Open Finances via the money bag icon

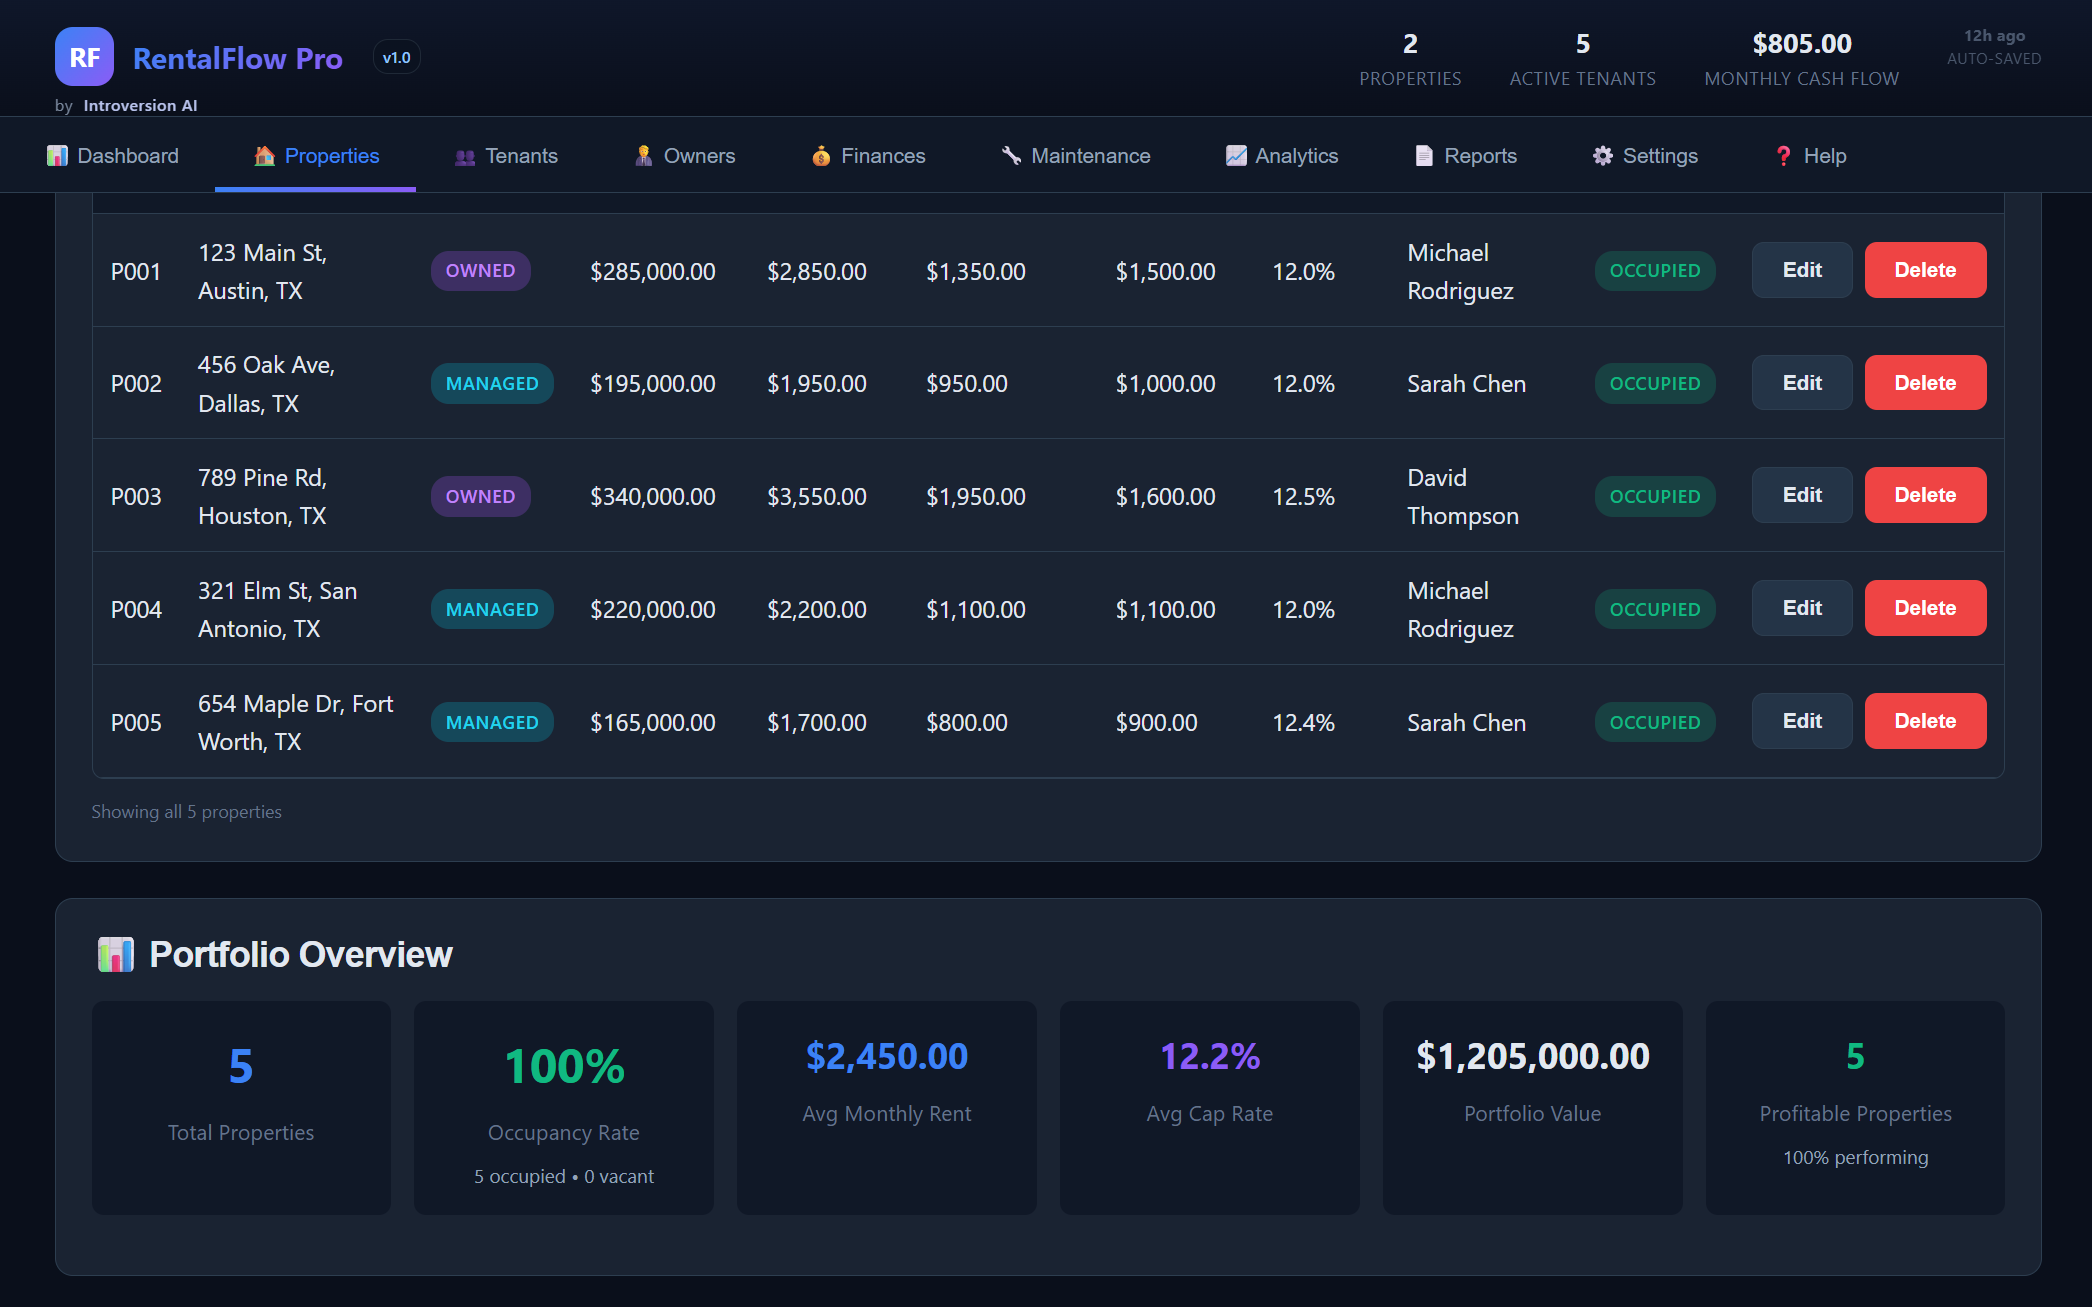pos(821,156)
